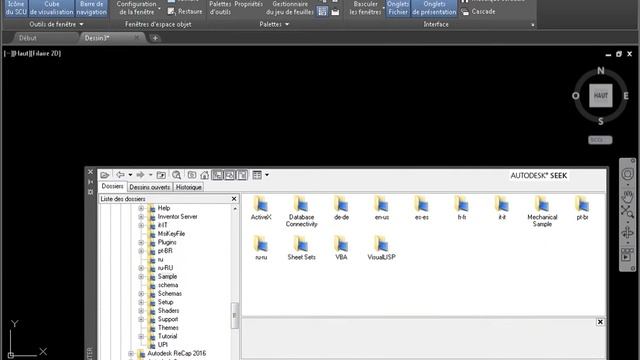This screenshot has height=360, width=640.
Task: Select the Orbit tool in navigation bar
Action: [x=627, y=233]
